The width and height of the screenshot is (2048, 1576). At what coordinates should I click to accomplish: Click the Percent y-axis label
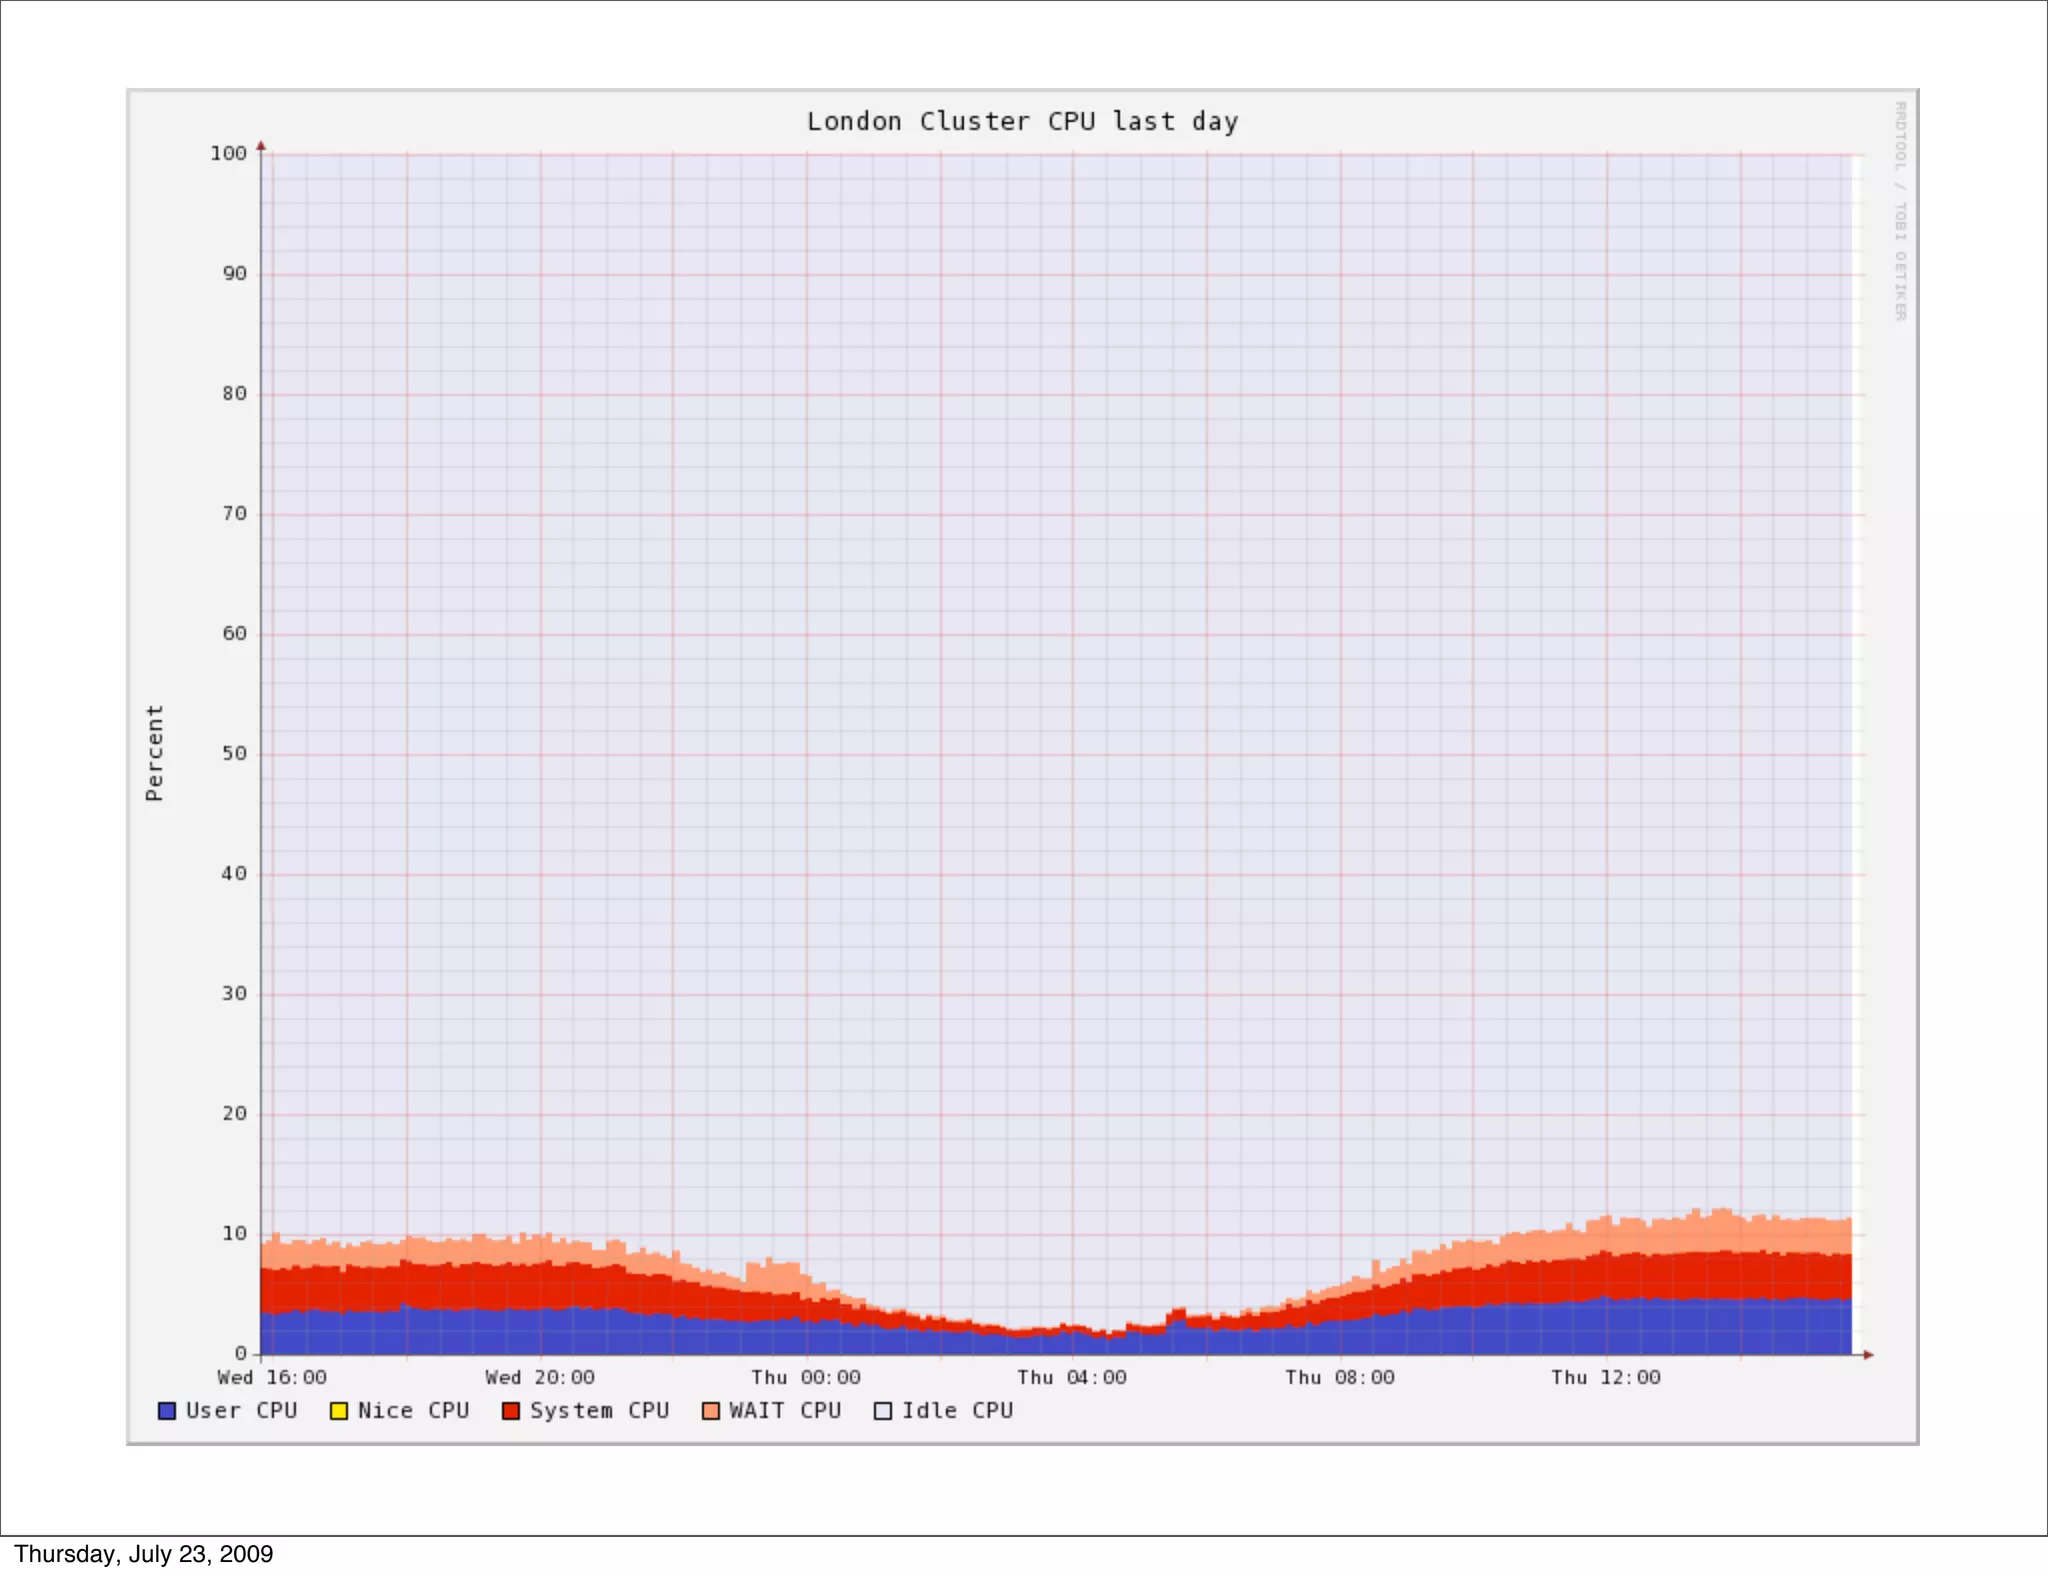coord(154,752)
